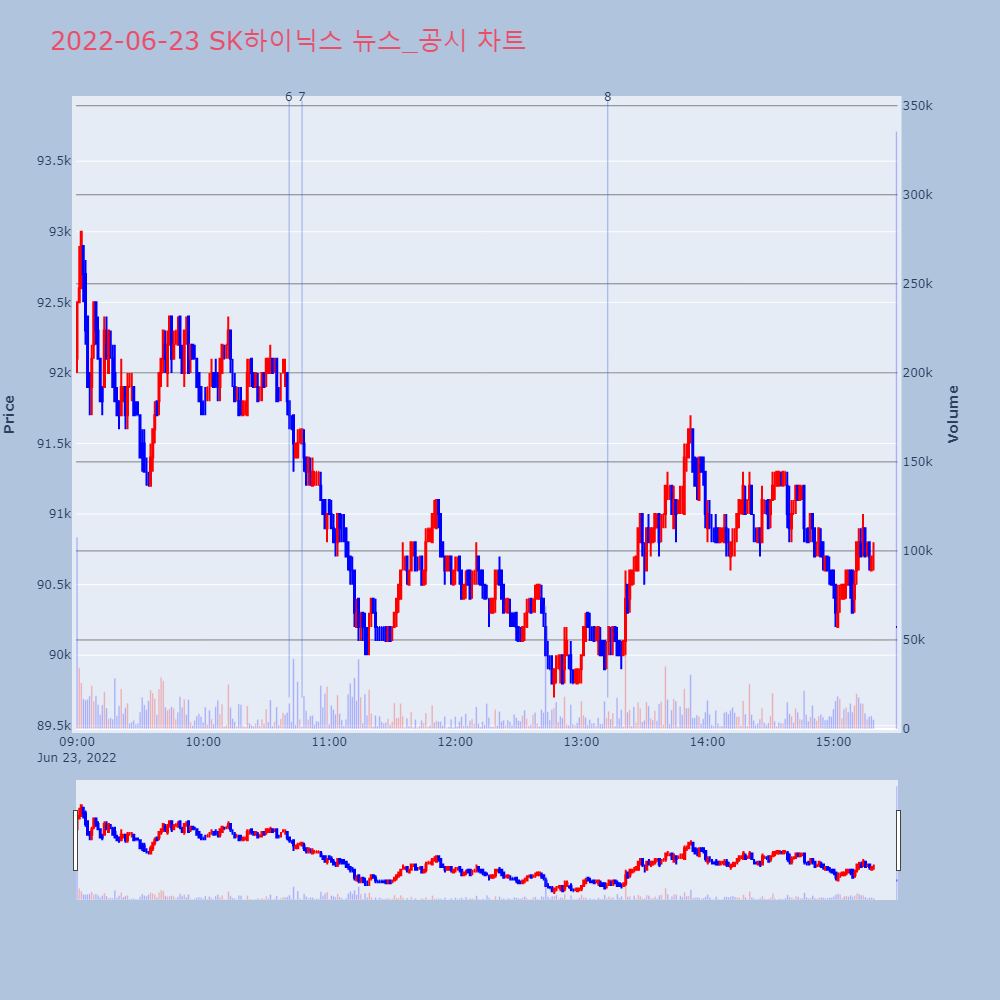
Task: Click news marker label 7
Action: tap(302, 97)
